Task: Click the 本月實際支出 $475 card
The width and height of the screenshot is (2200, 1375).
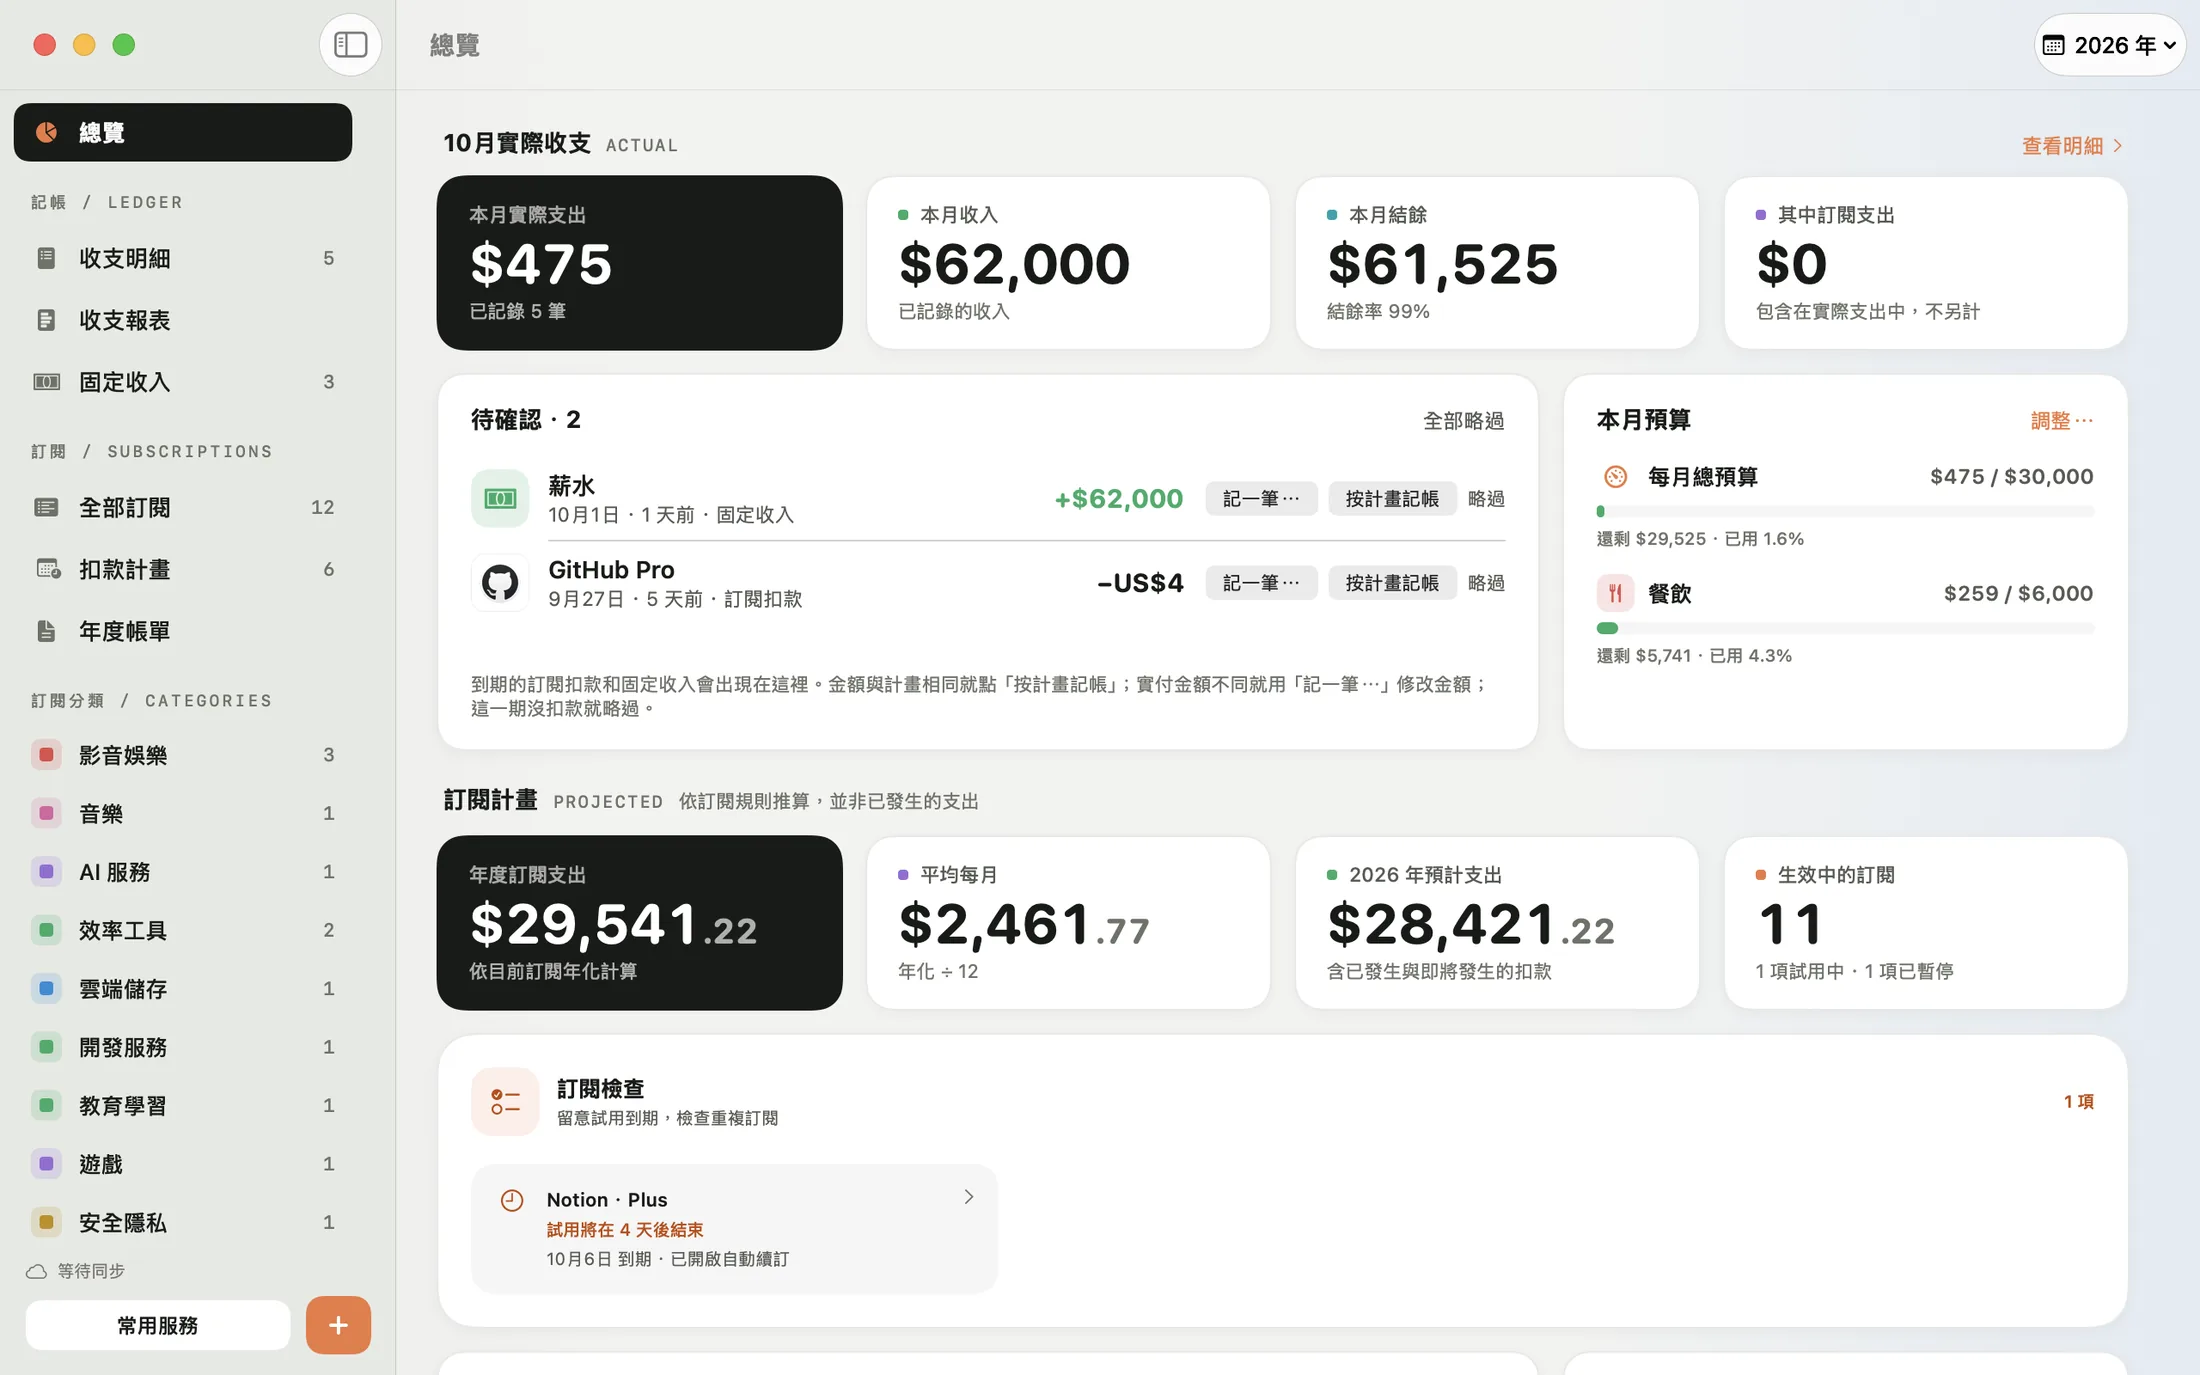Action: tap(640, 263)
